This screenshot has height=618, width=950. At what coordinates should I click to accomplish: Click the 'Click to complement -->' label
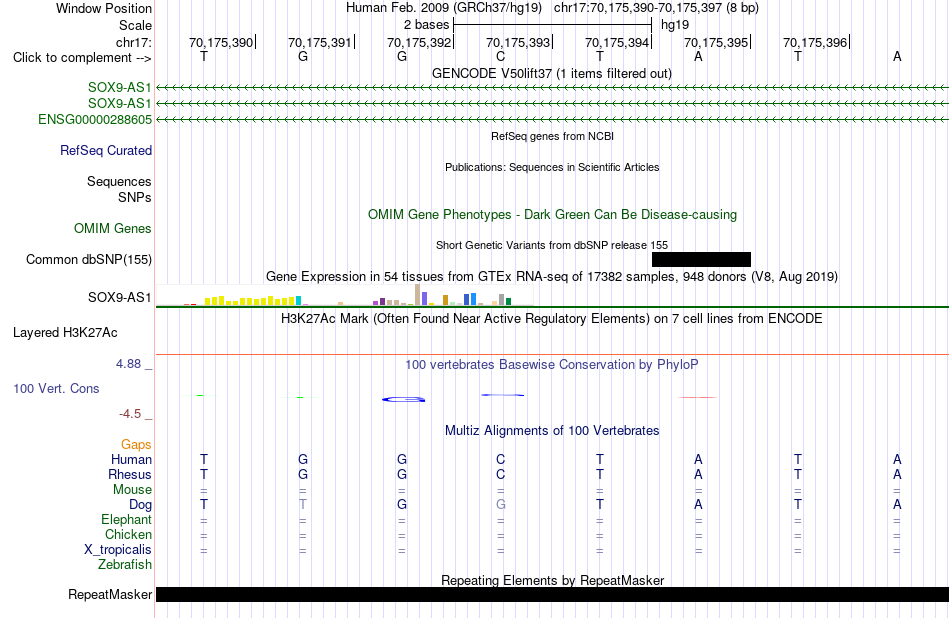click(82, 58)
